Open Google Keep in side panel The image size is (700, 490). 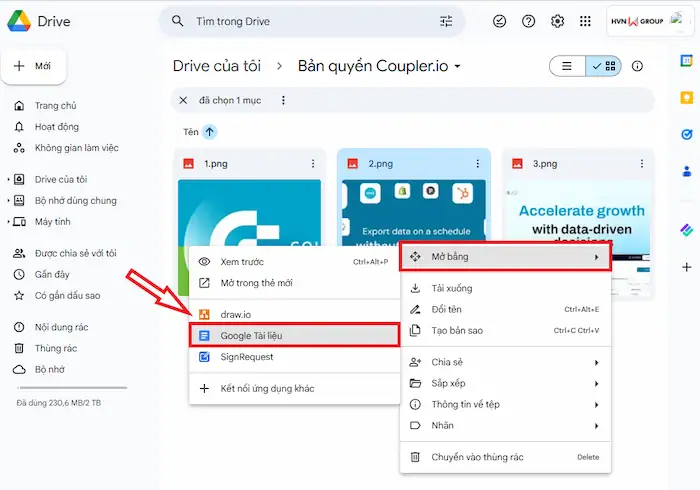686,98
